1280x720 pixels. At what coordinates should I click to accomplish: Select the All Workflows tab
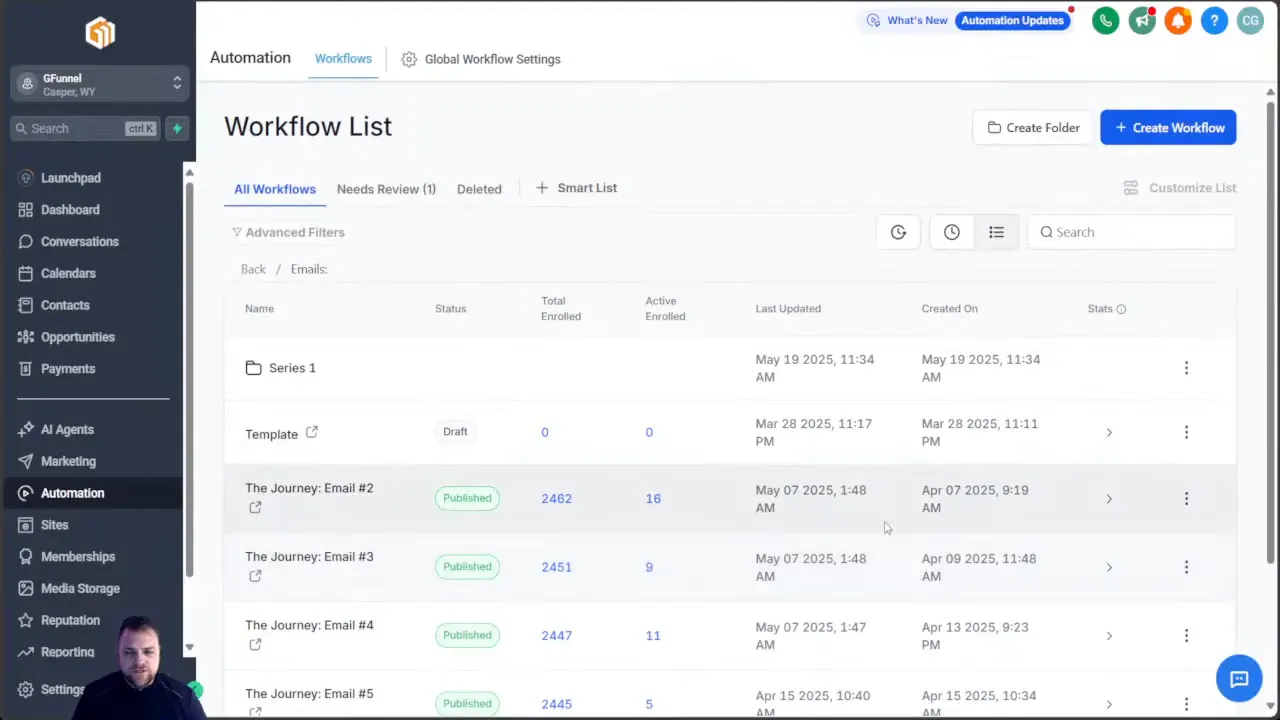click(x=275, y=189)
